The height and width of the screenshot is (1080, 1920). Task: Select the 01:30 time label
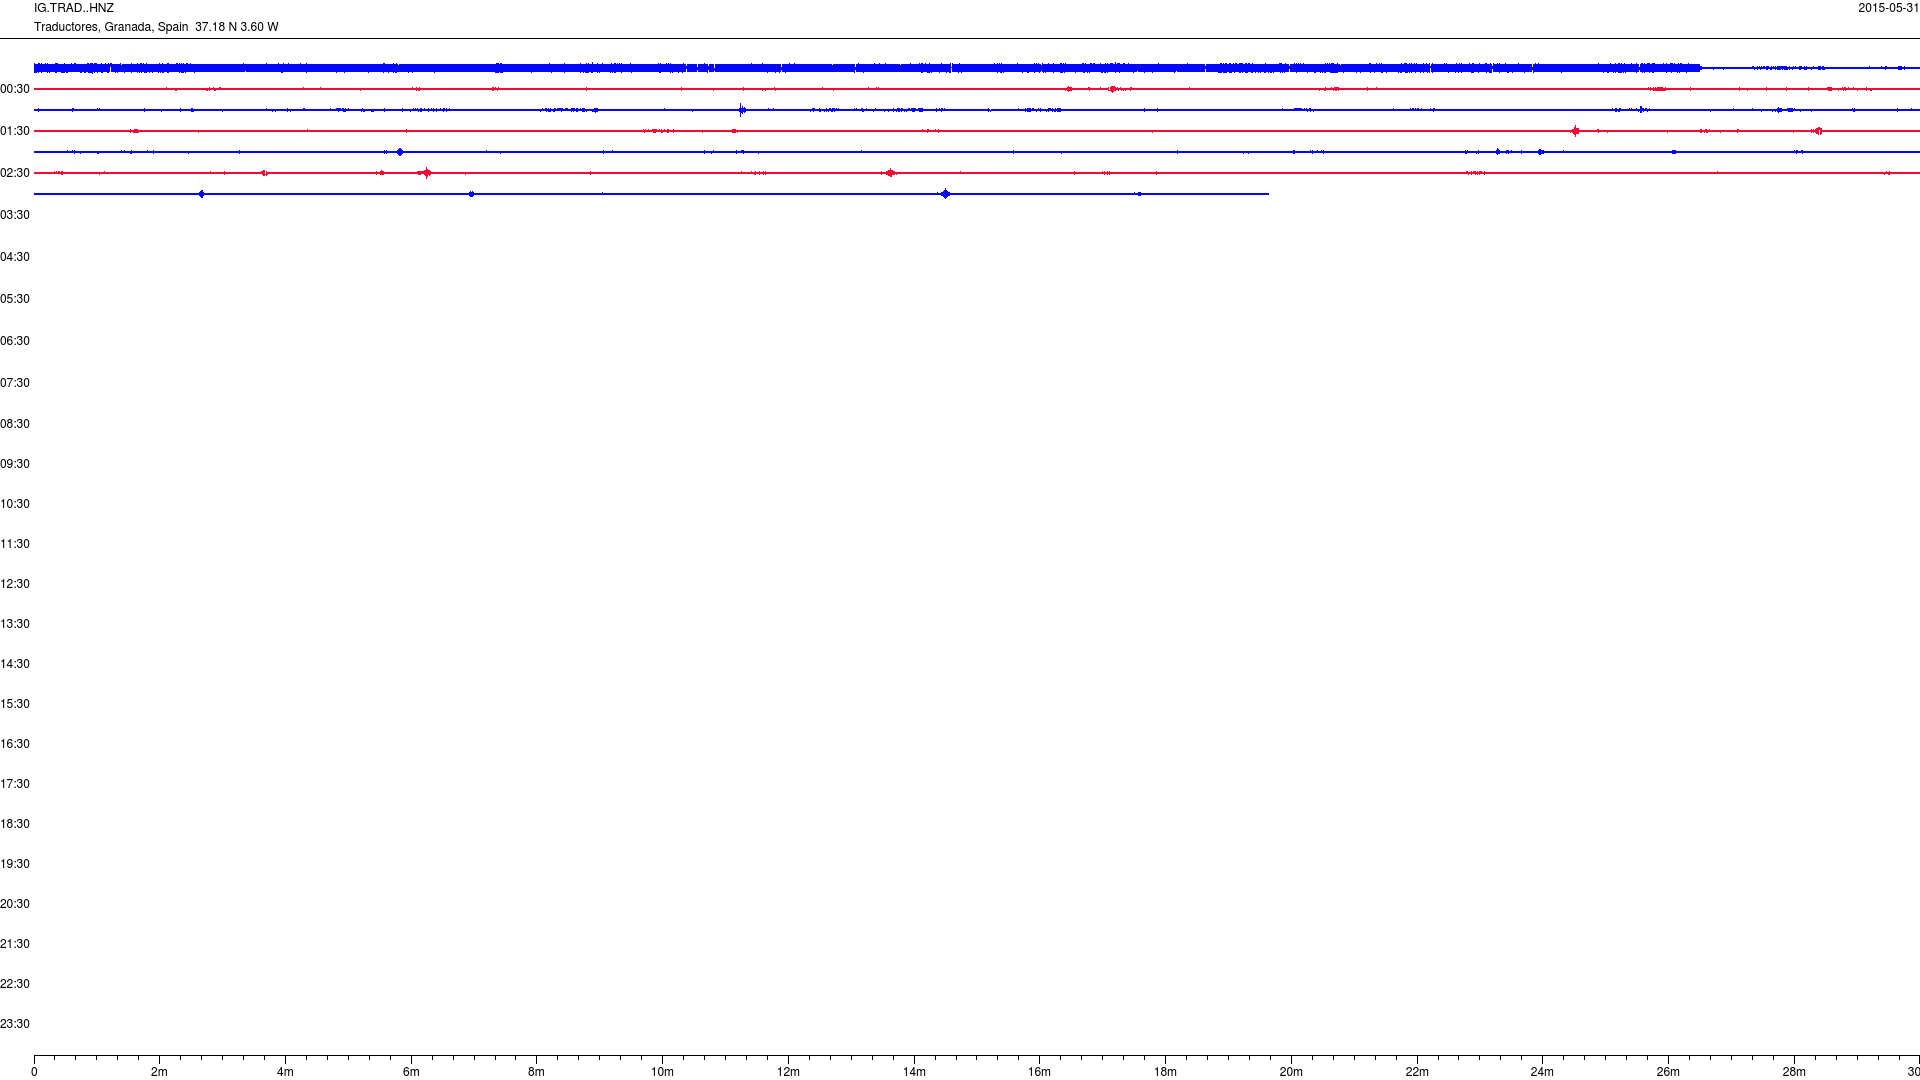(15, 131)
